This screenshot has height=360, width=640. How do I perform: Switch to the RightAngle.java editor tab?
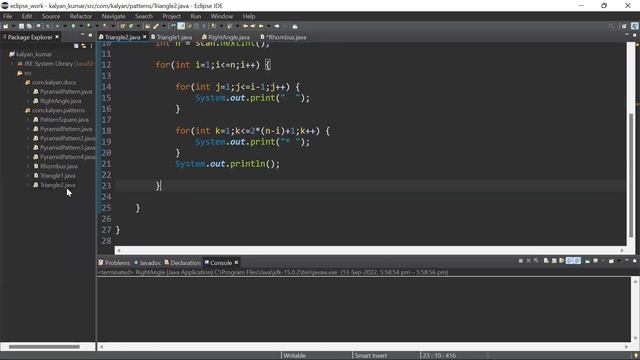point(226,37)
